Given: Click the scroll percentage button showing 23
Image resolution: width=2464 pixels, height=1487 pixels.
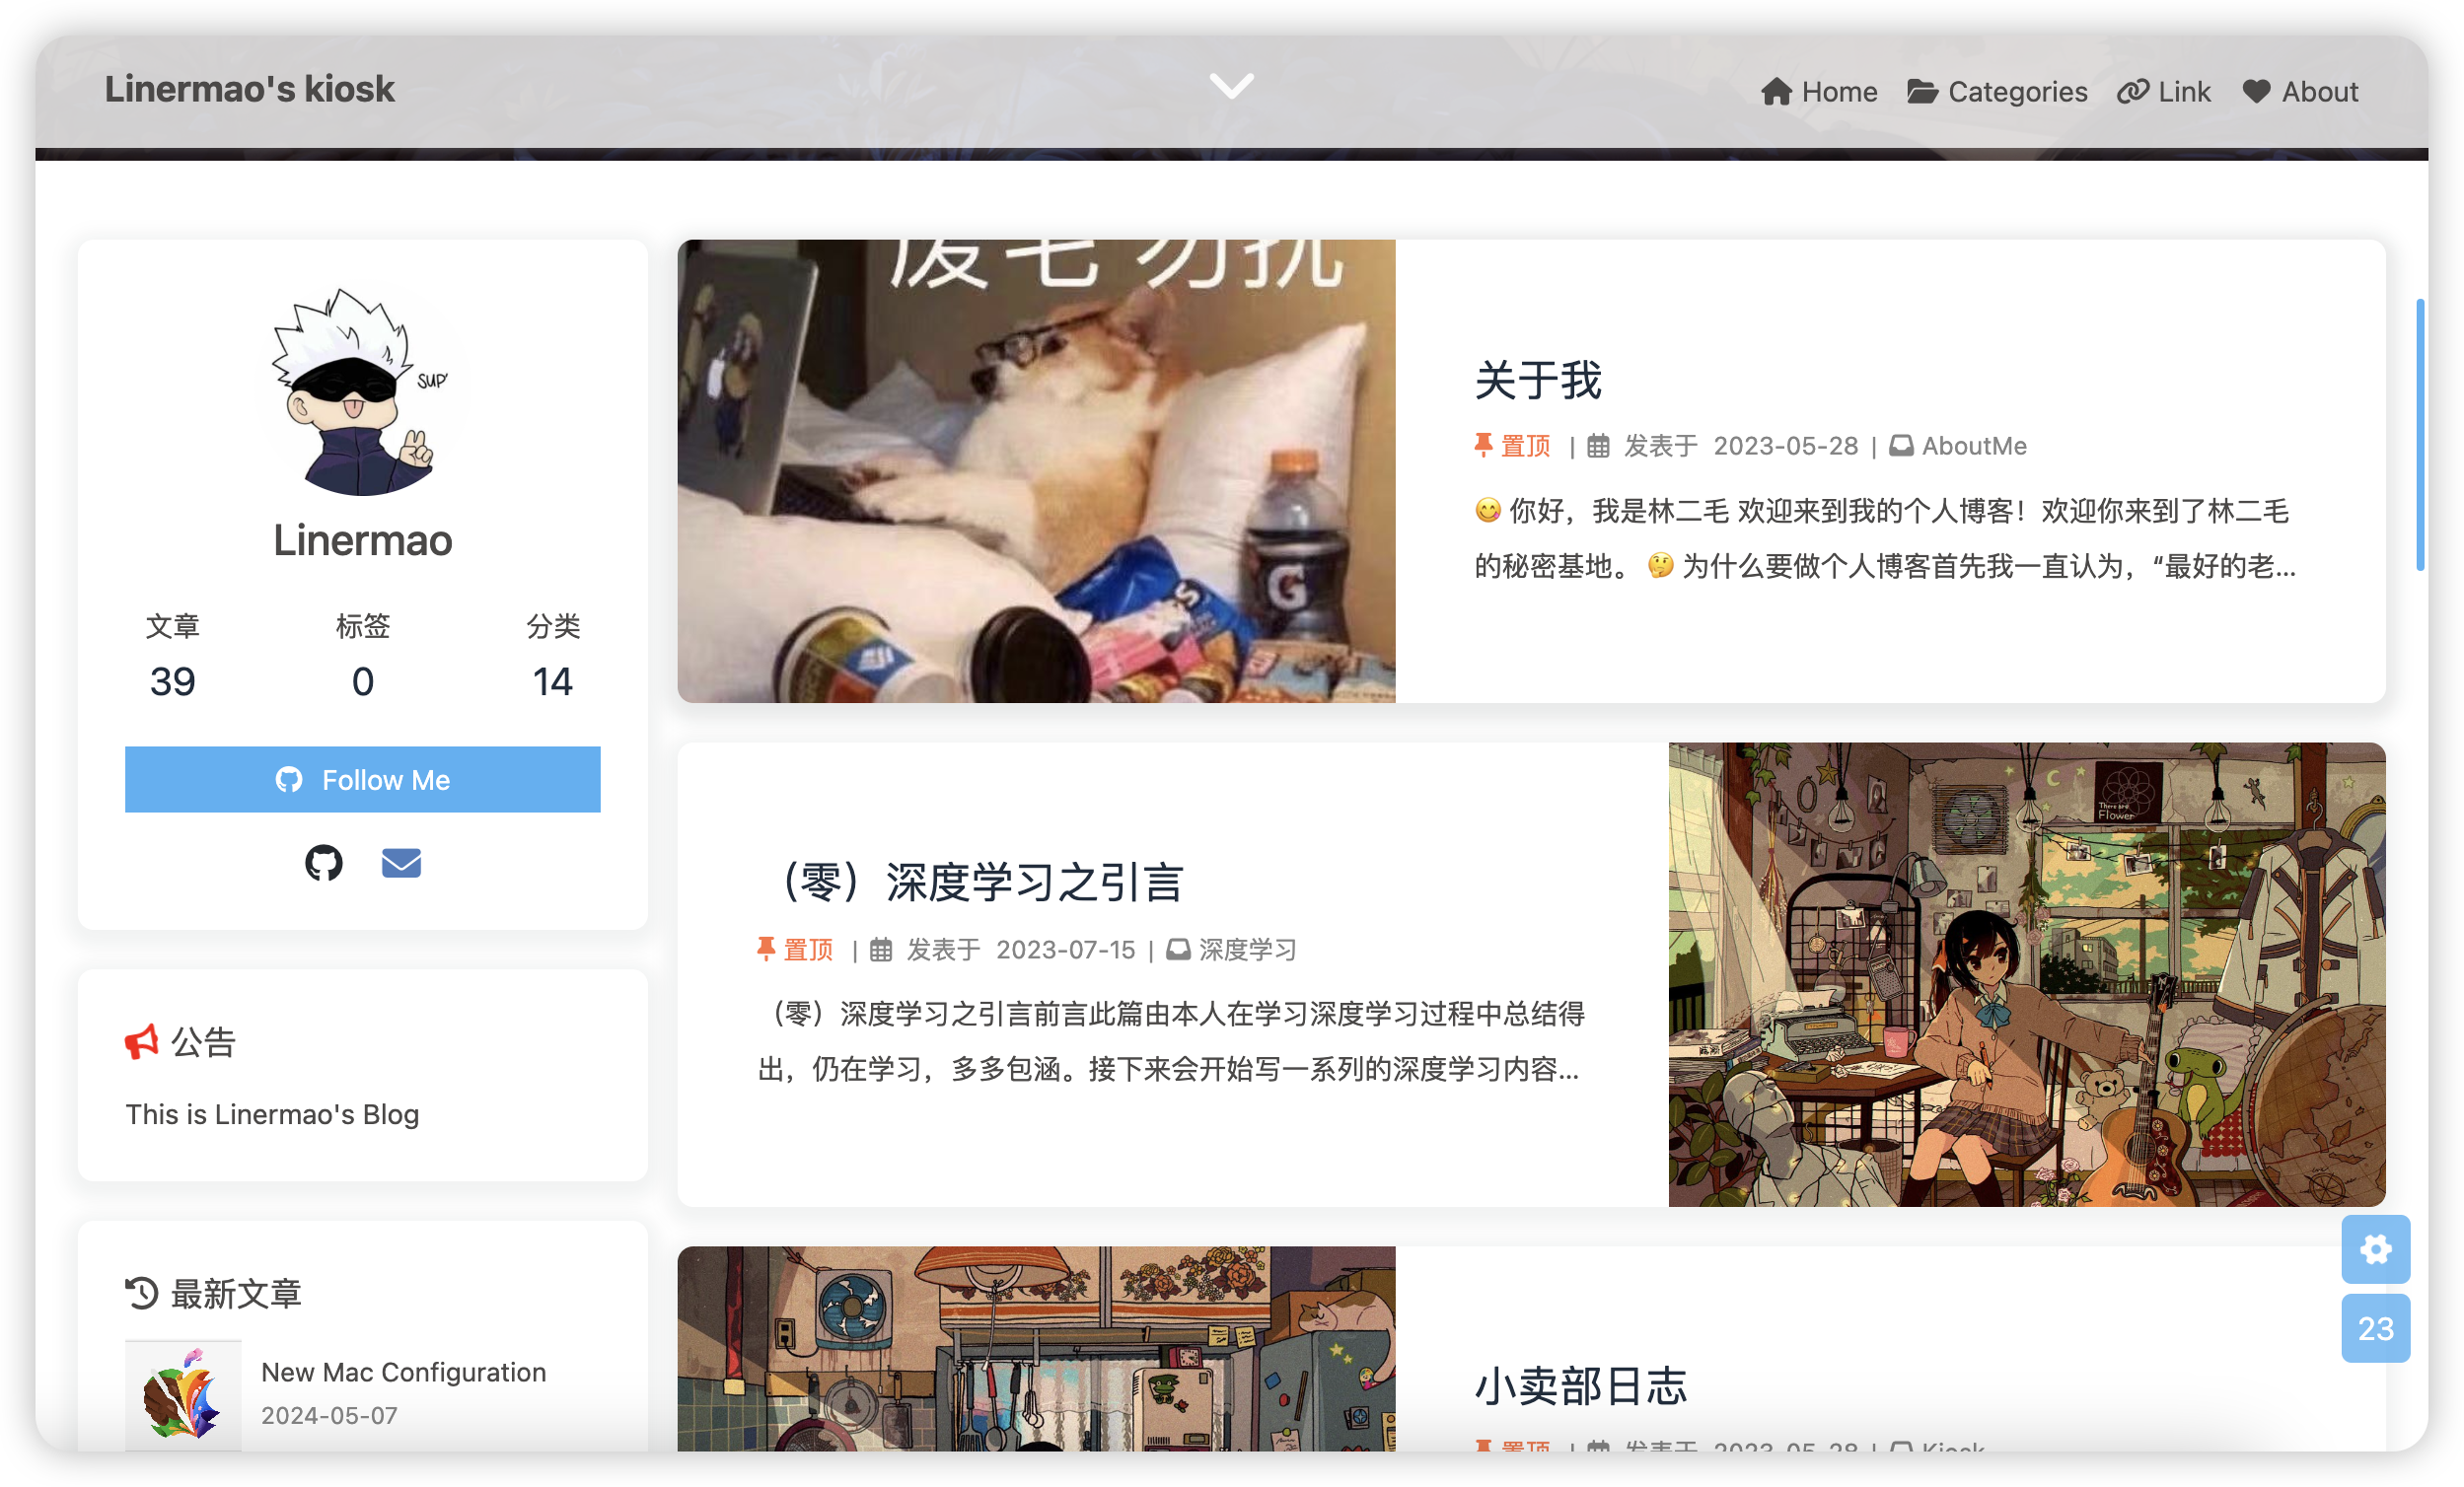Looking at the screenshot, I should click(x=2375, y=1328).
